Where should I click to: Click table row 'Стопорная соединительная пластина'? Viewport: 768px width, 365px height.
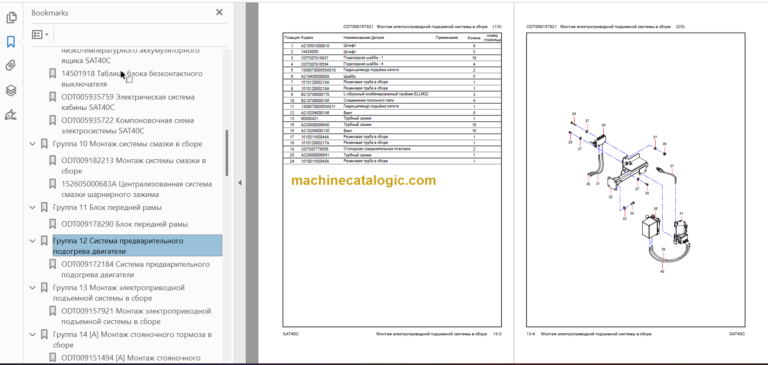[392, 148]
